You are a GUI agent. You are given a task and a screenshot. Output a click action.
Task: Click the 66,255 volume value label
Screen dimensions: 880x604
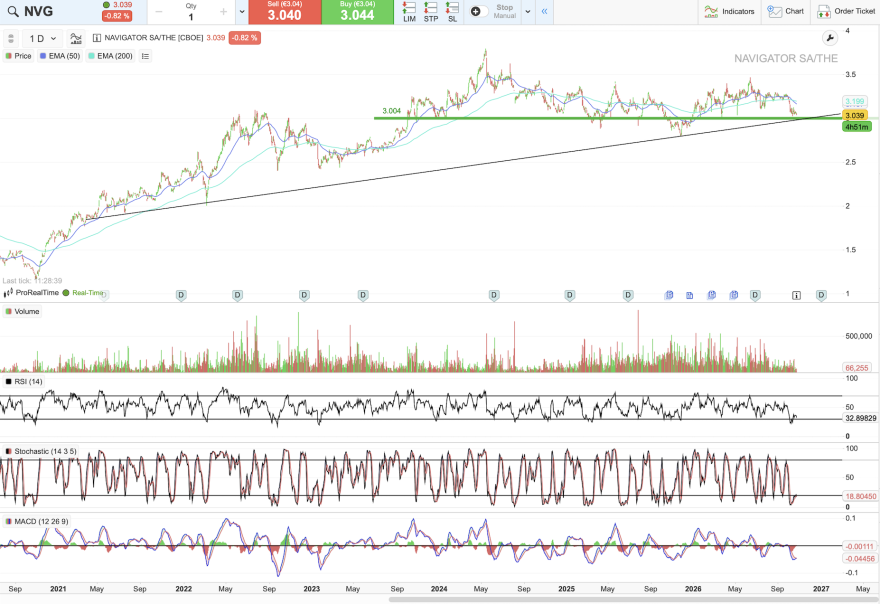pos(856,368)
